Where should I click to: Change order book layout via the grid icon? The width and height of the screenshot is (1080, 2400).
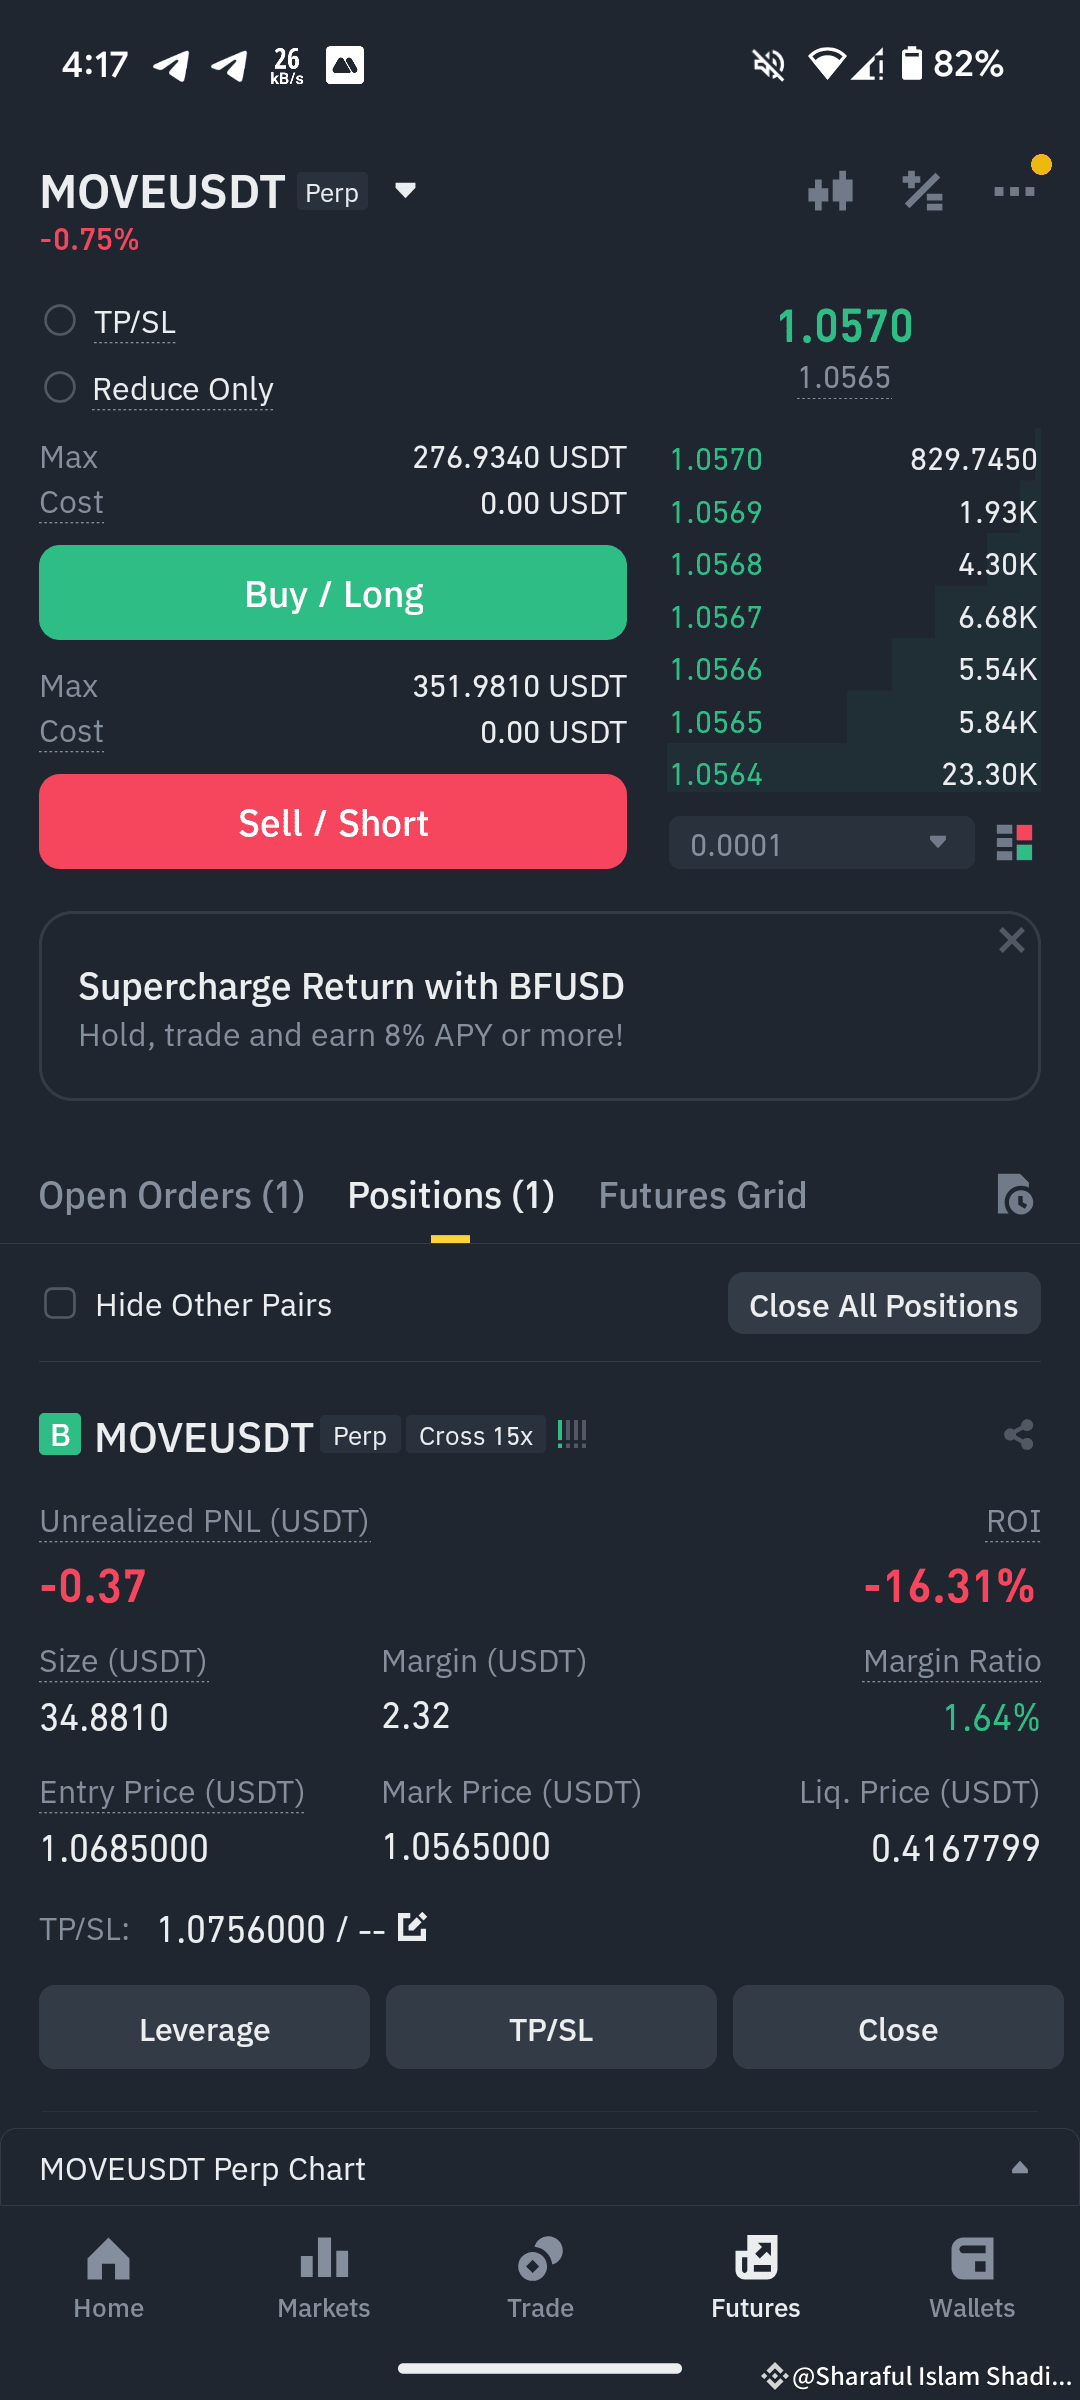[1014, 843]
